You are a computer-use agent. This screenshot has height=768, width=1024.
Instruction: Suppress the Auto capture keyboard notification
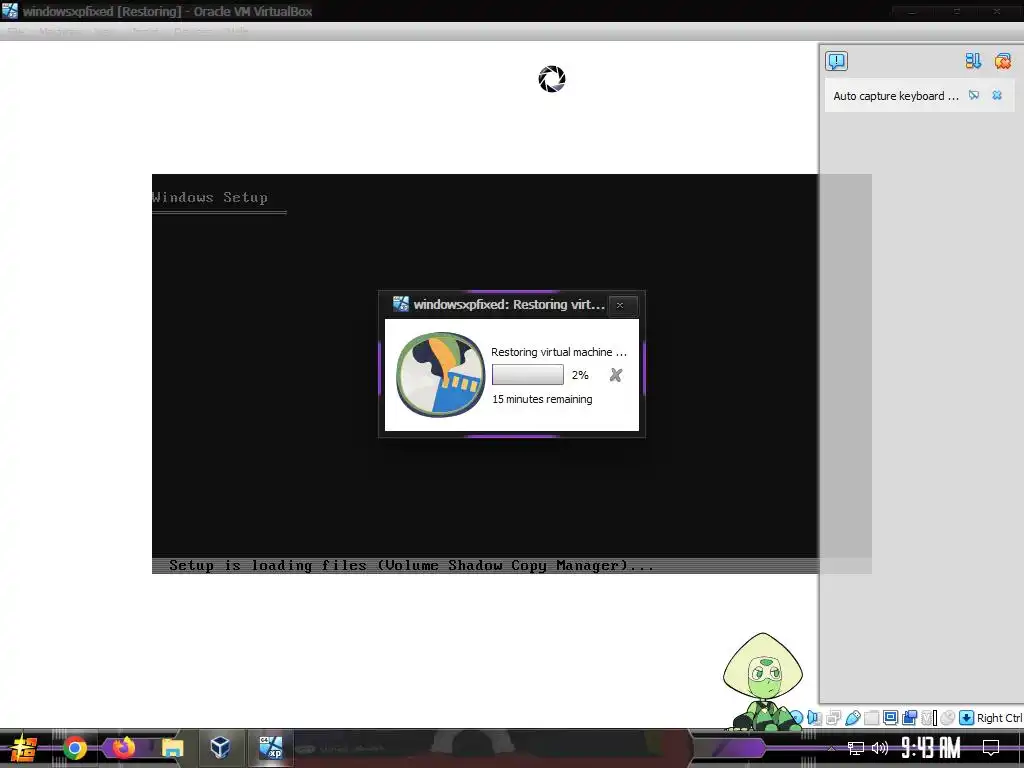pos(974,95)
